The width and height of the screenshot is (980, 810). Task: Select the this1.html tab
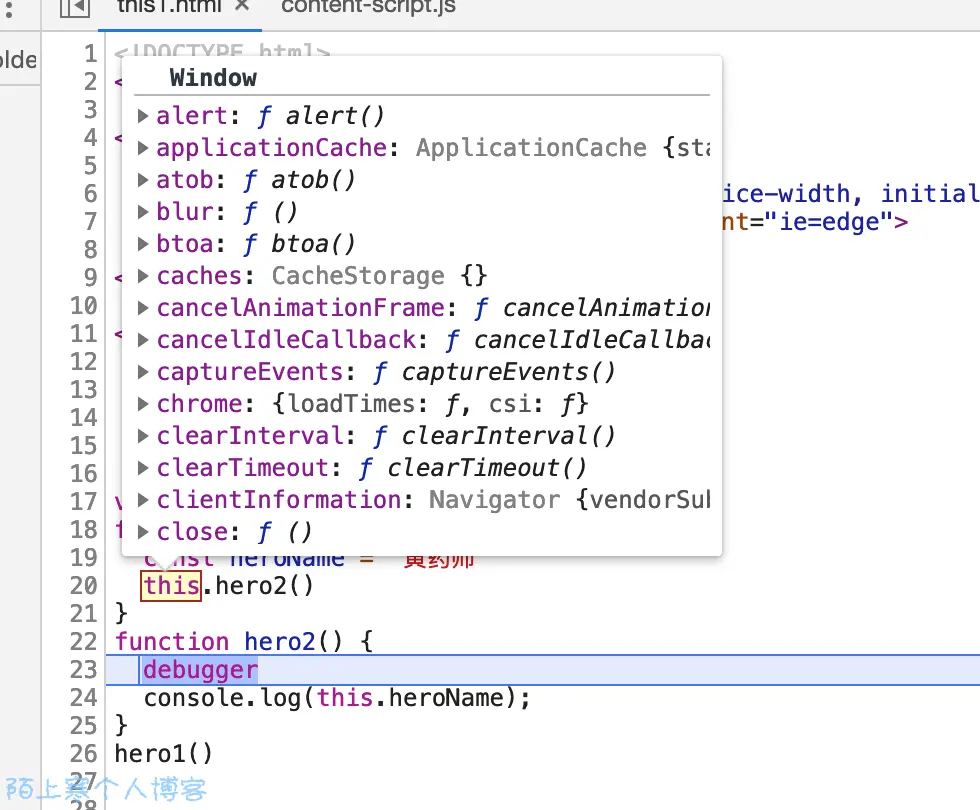click(x=169, y=6)
